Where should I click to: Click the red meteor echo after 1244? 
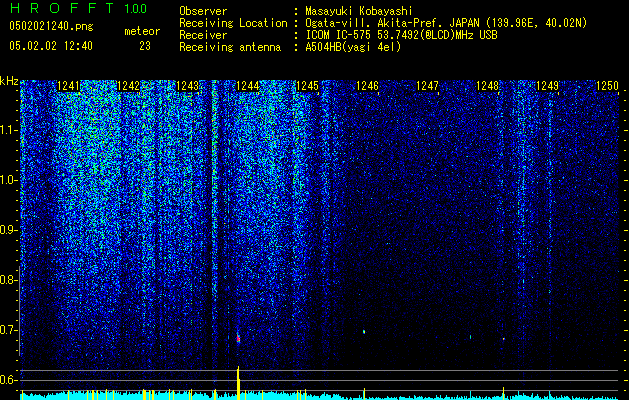238,339
